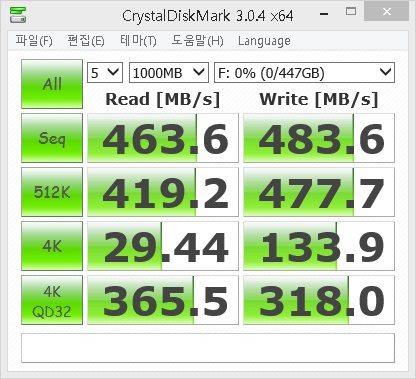Expand the test size dropdown 1000MB

tap(169, 72)
